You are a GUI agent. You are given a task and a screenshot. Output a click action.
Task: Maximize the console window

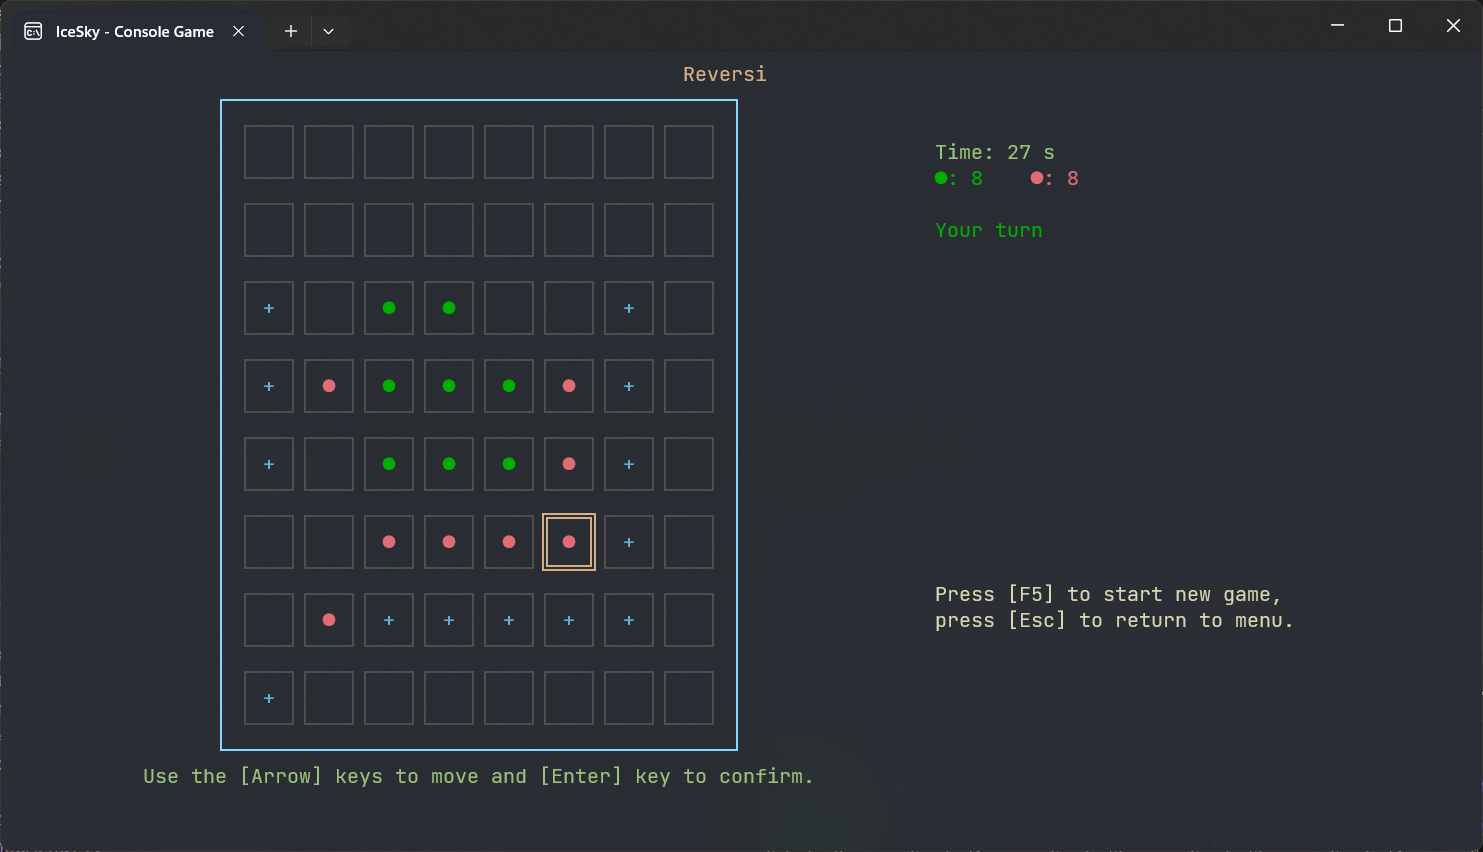tap(1395, 25)
